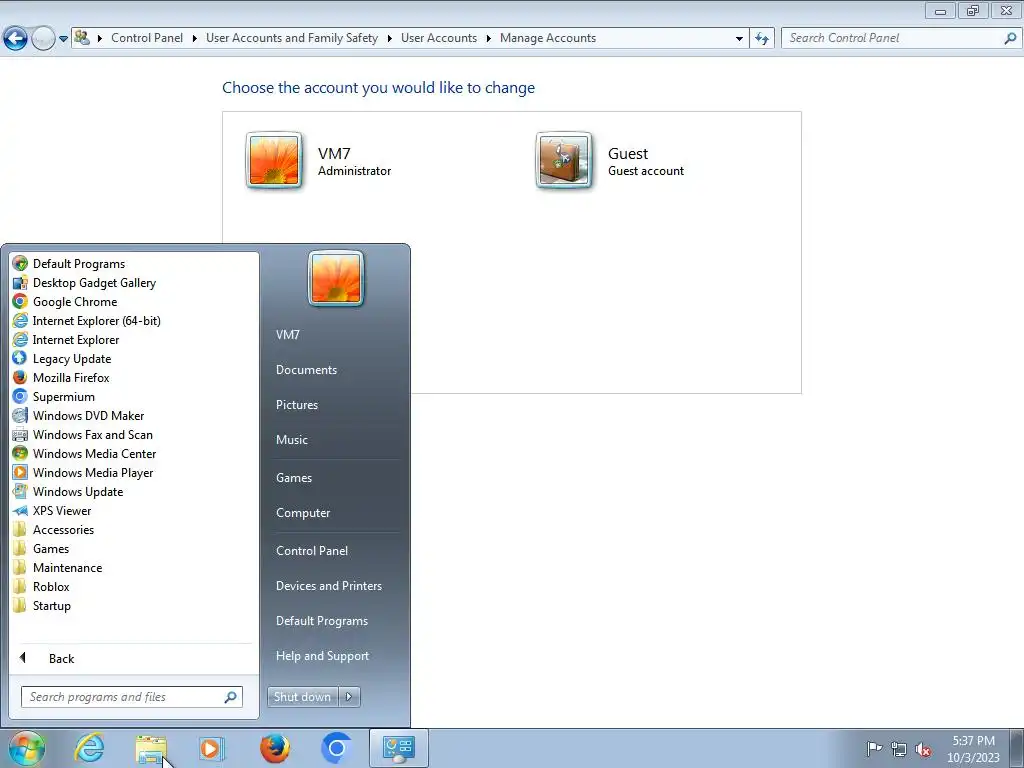Open Supermium from the Start menu list
This screenshot has height=768, width=1024.
point(54,396)
